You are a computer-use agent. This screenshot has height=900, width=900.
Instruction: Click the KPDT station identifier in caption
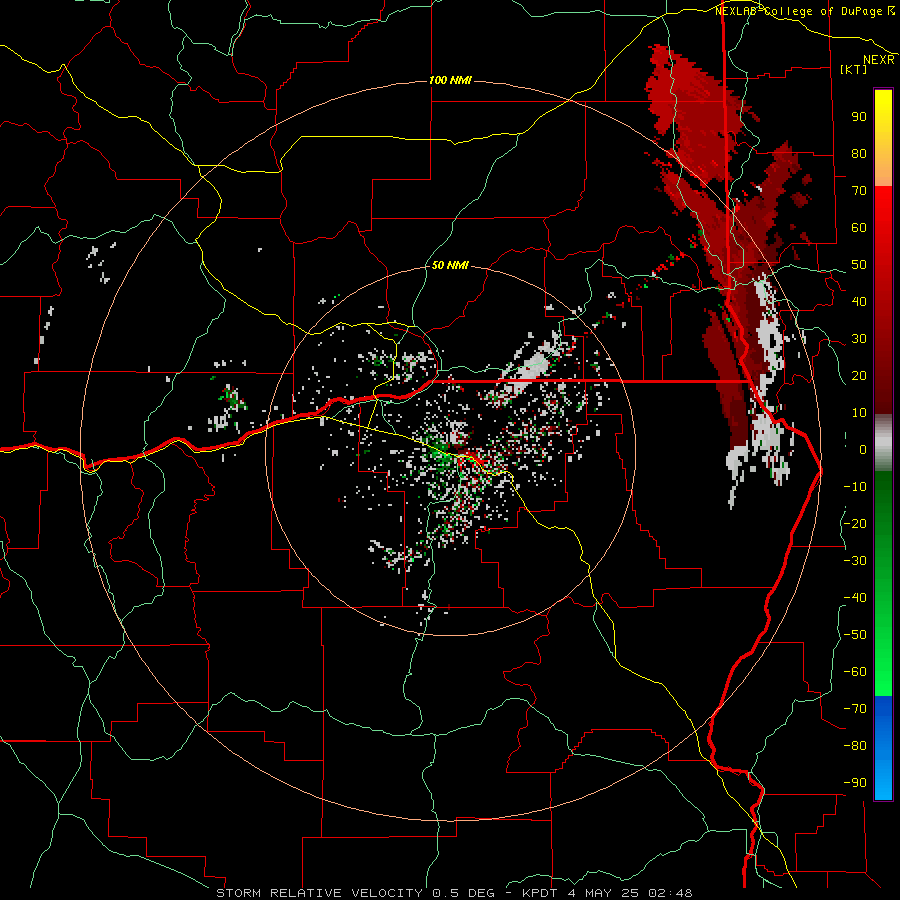tap(540, 893)
